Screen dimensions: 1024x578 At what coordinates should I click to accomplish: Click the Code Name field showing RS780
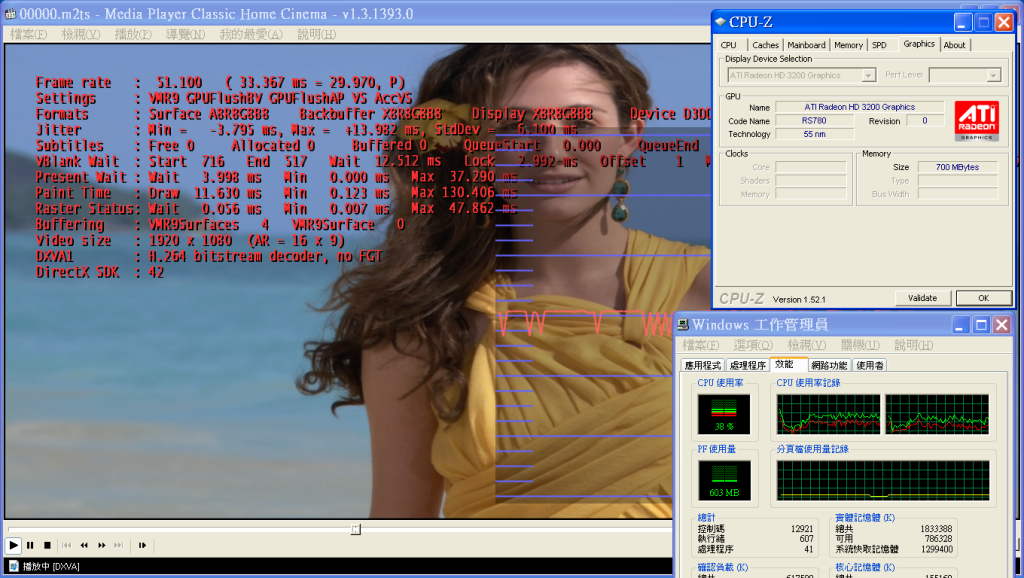pos(814,121)
